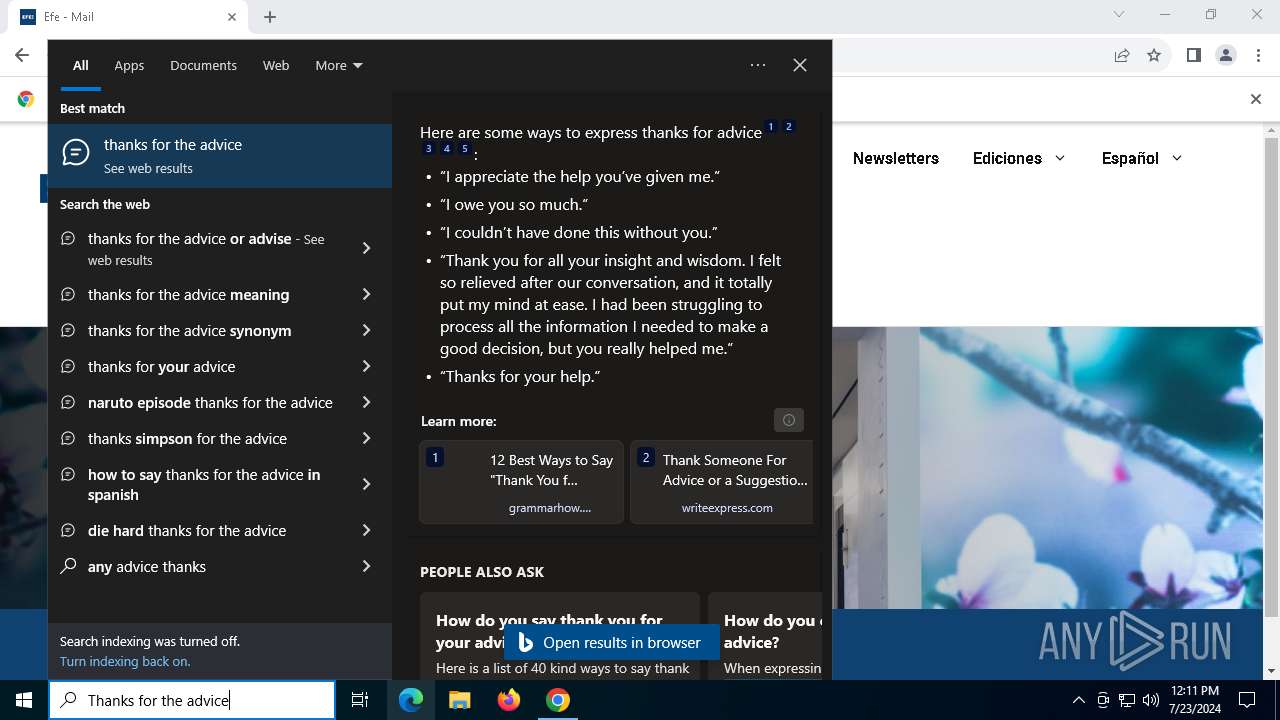
Task: Click the clock showing 12:11 PM
Action: point(1195,700)
